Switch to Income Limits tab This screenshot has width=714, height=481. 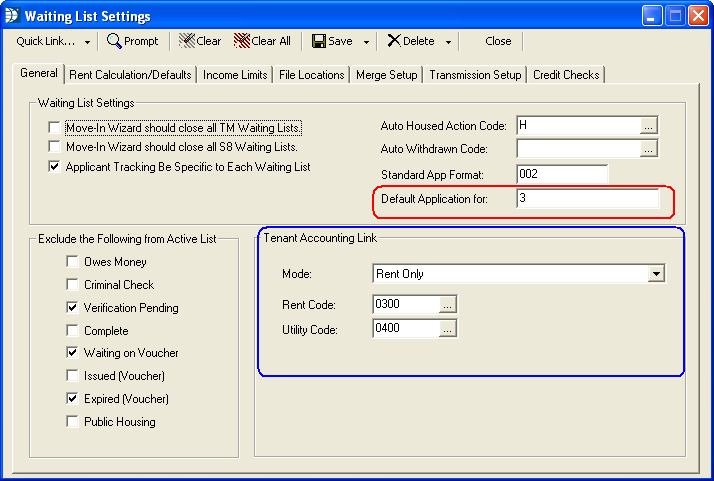235,75
